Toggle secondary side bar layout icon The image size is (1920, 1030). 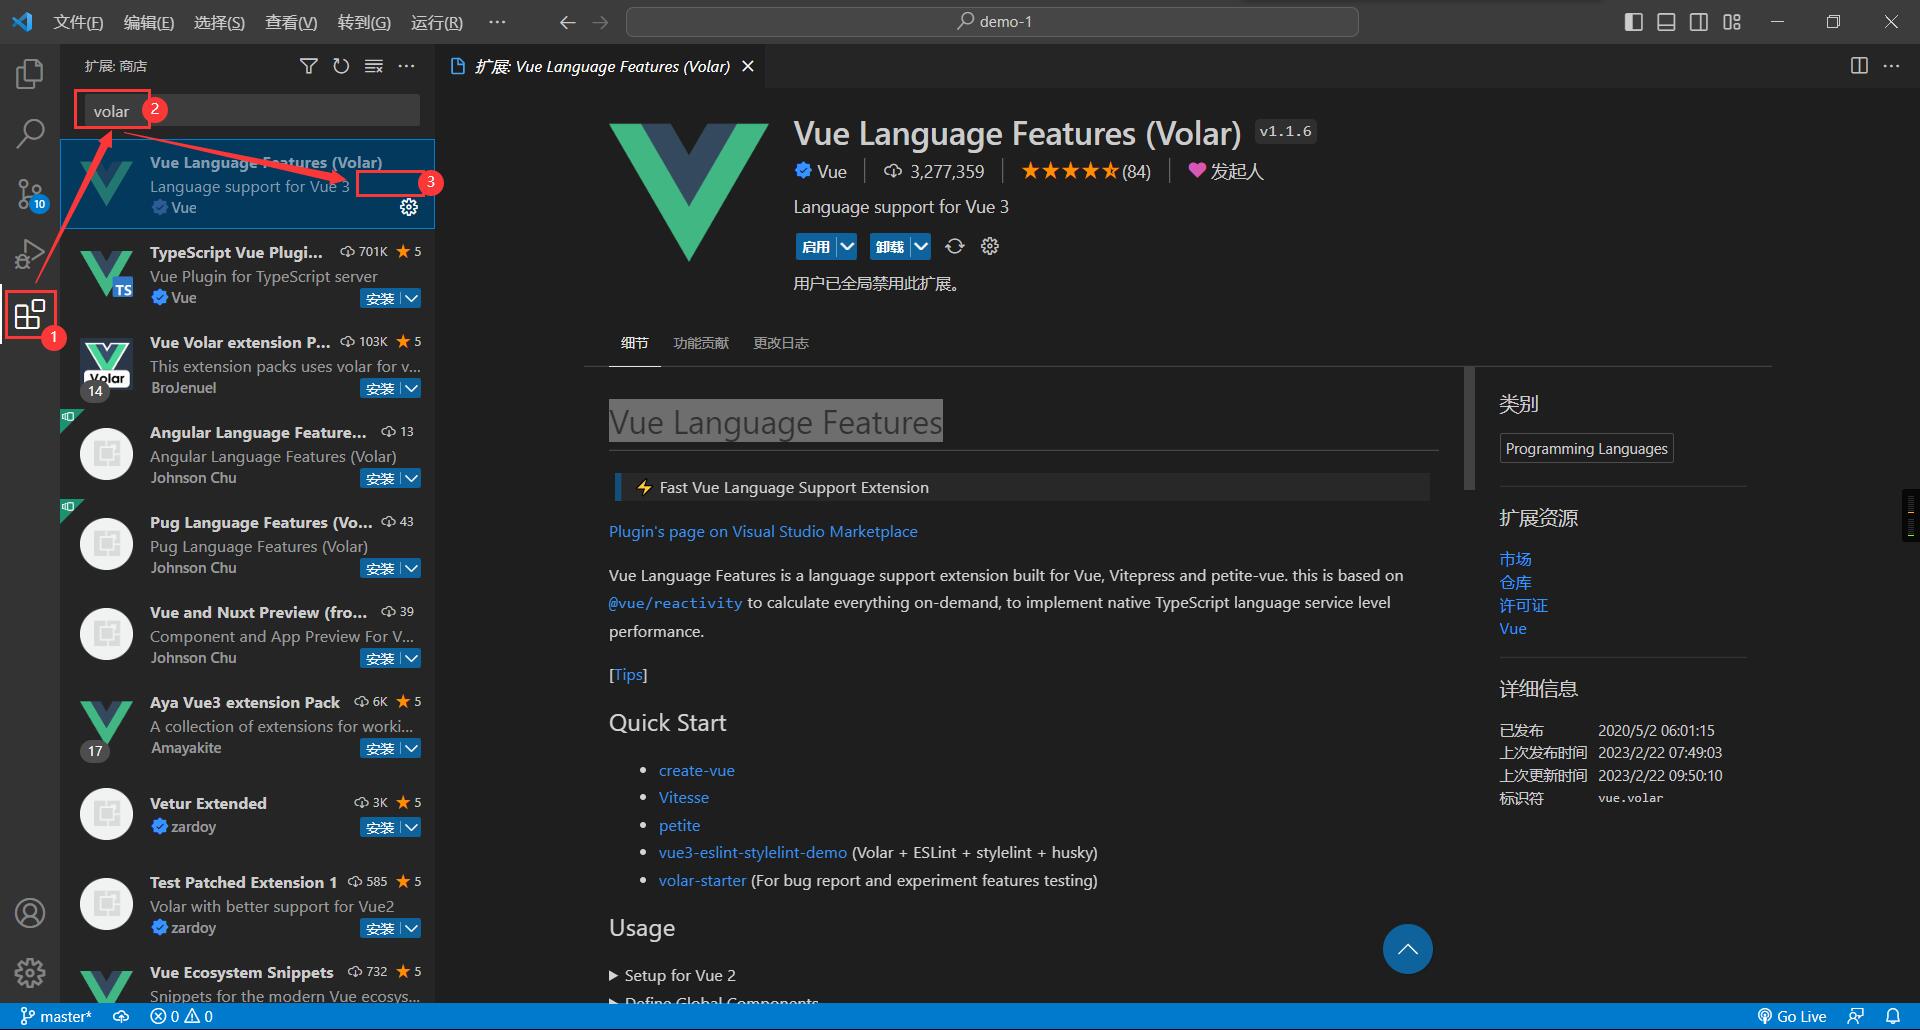click(x=1699, y=22)
